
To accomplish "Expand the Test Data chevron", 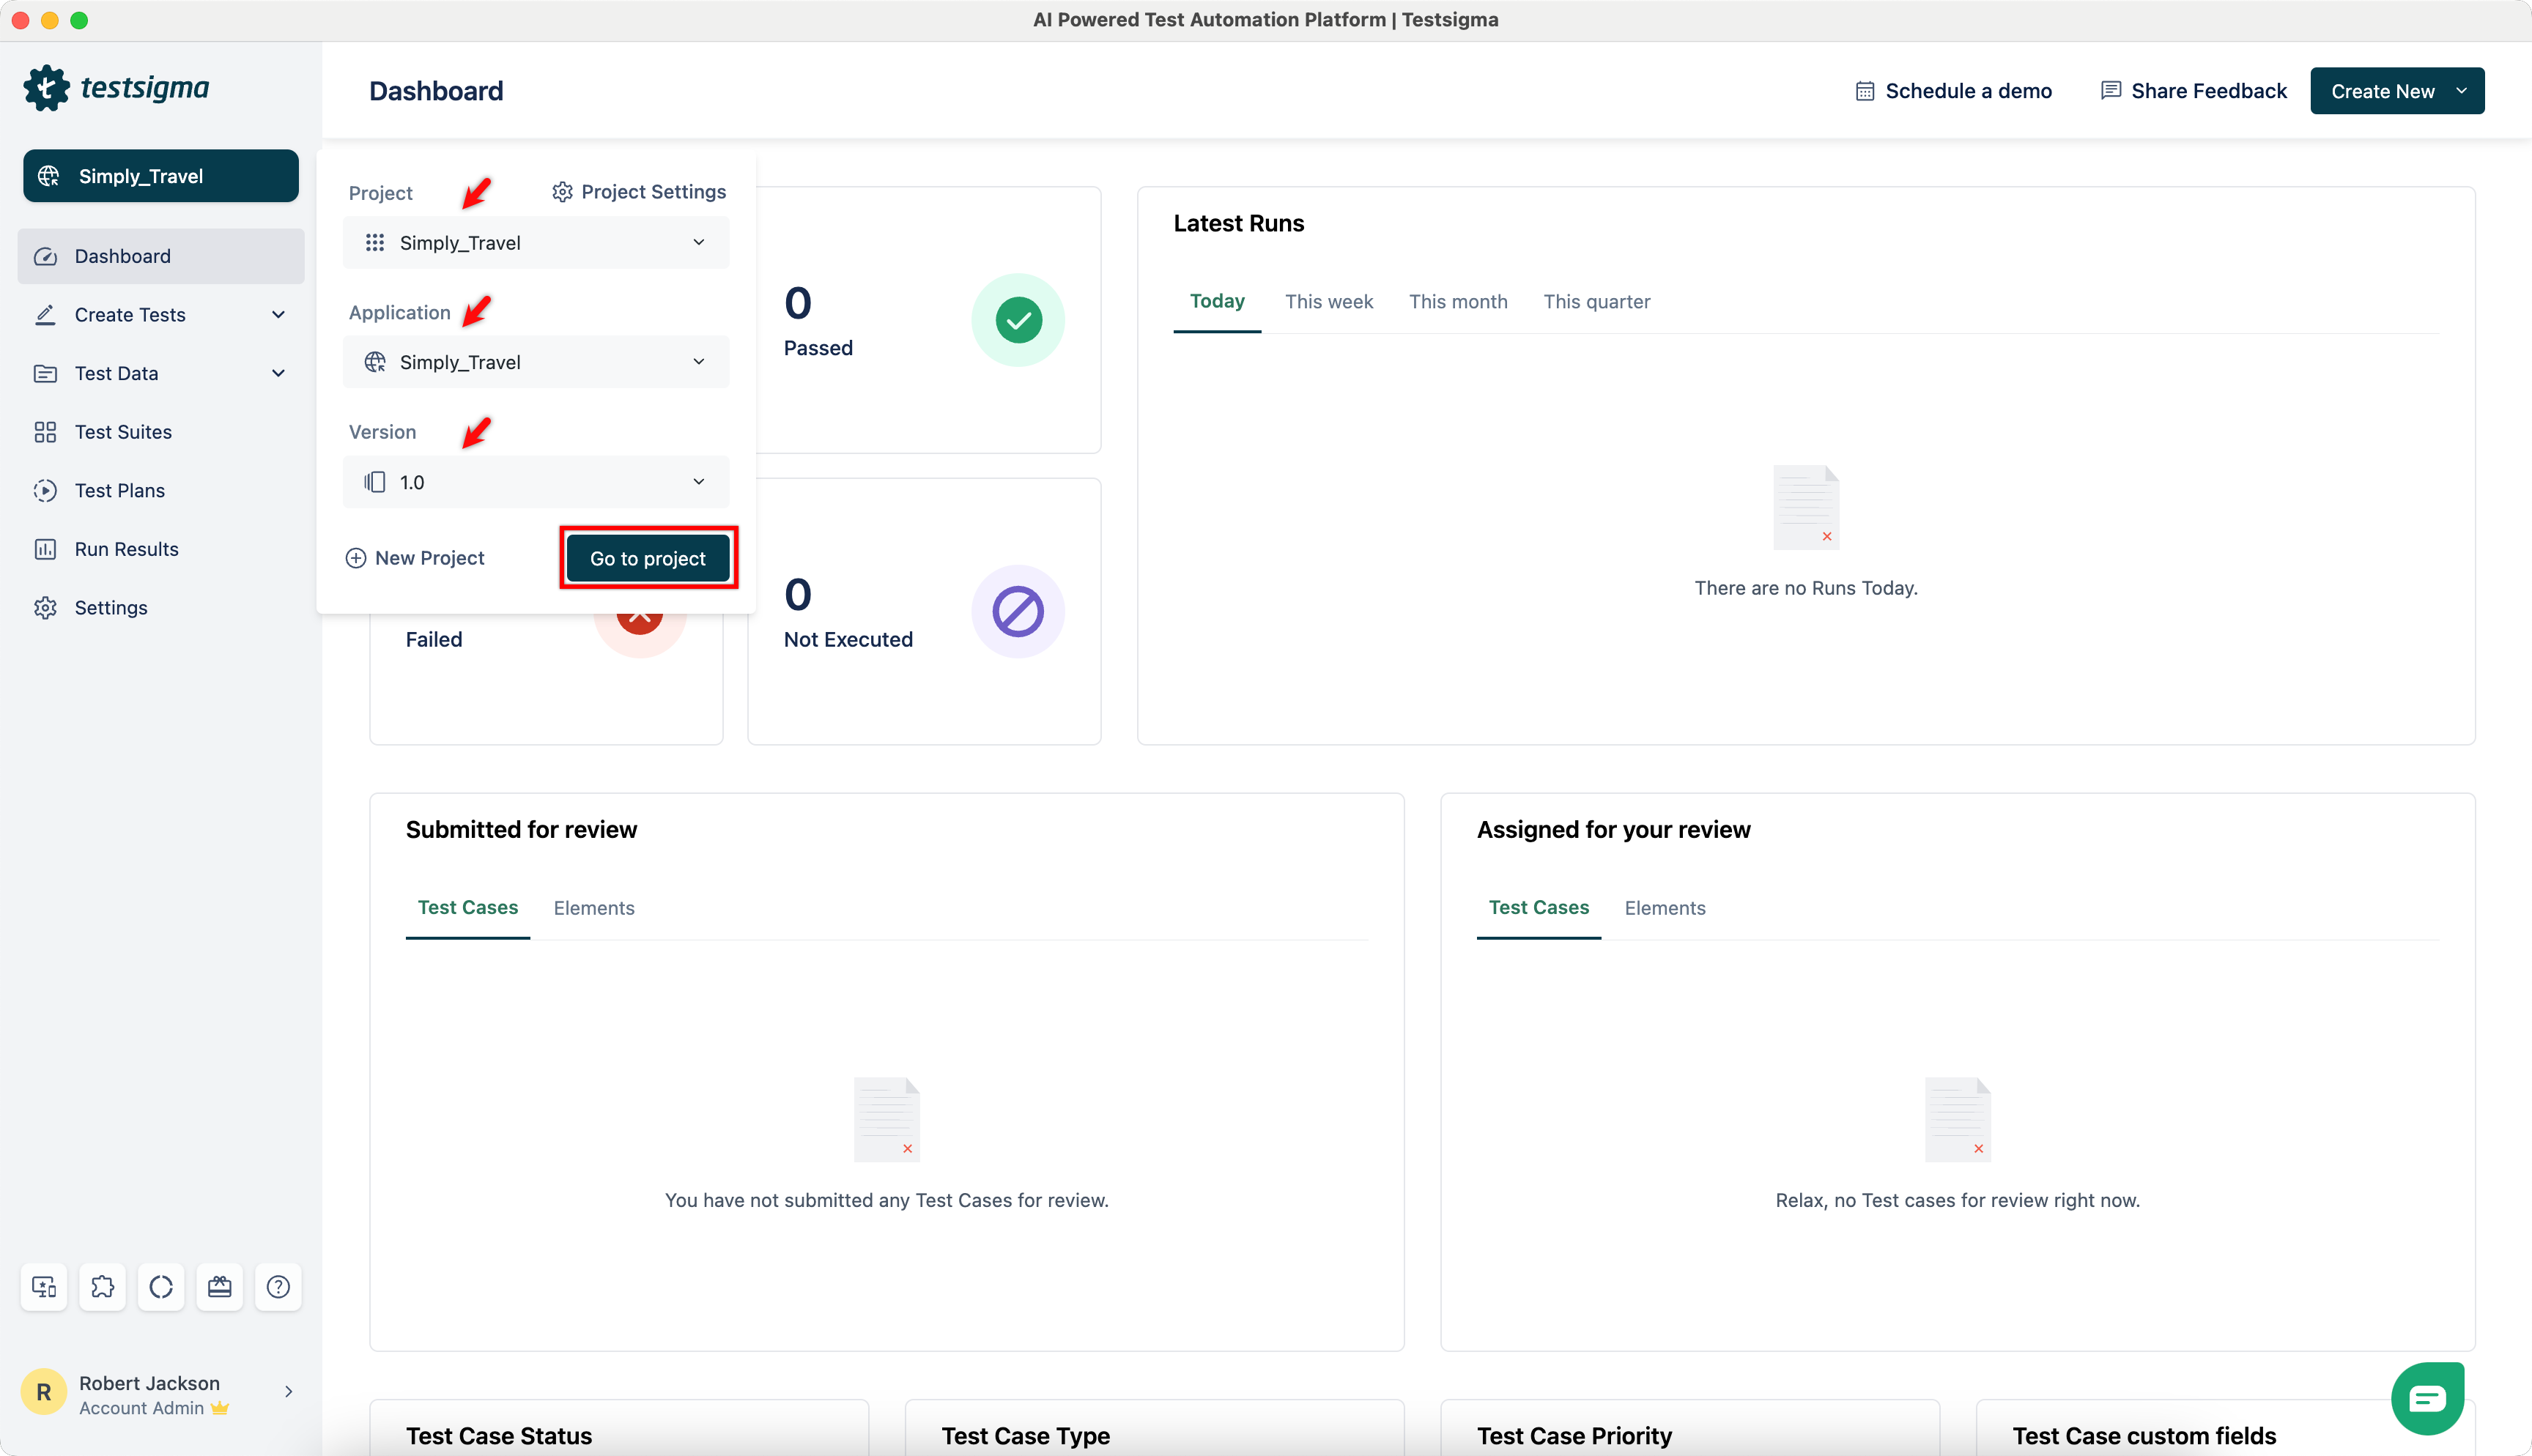I will pyautogui.click(x=278, y=373).
